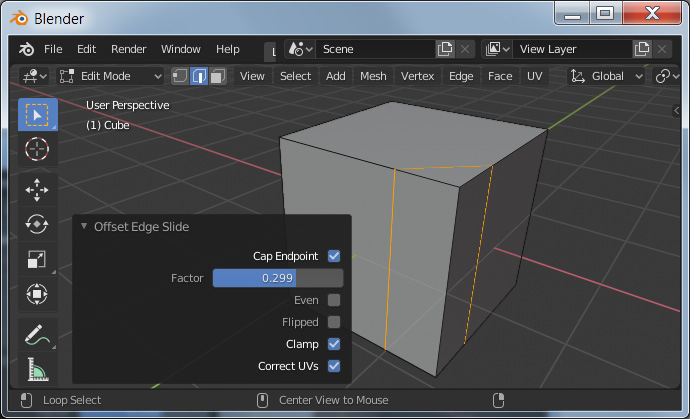Open the Edit Mode dropdown

[110, 76]
